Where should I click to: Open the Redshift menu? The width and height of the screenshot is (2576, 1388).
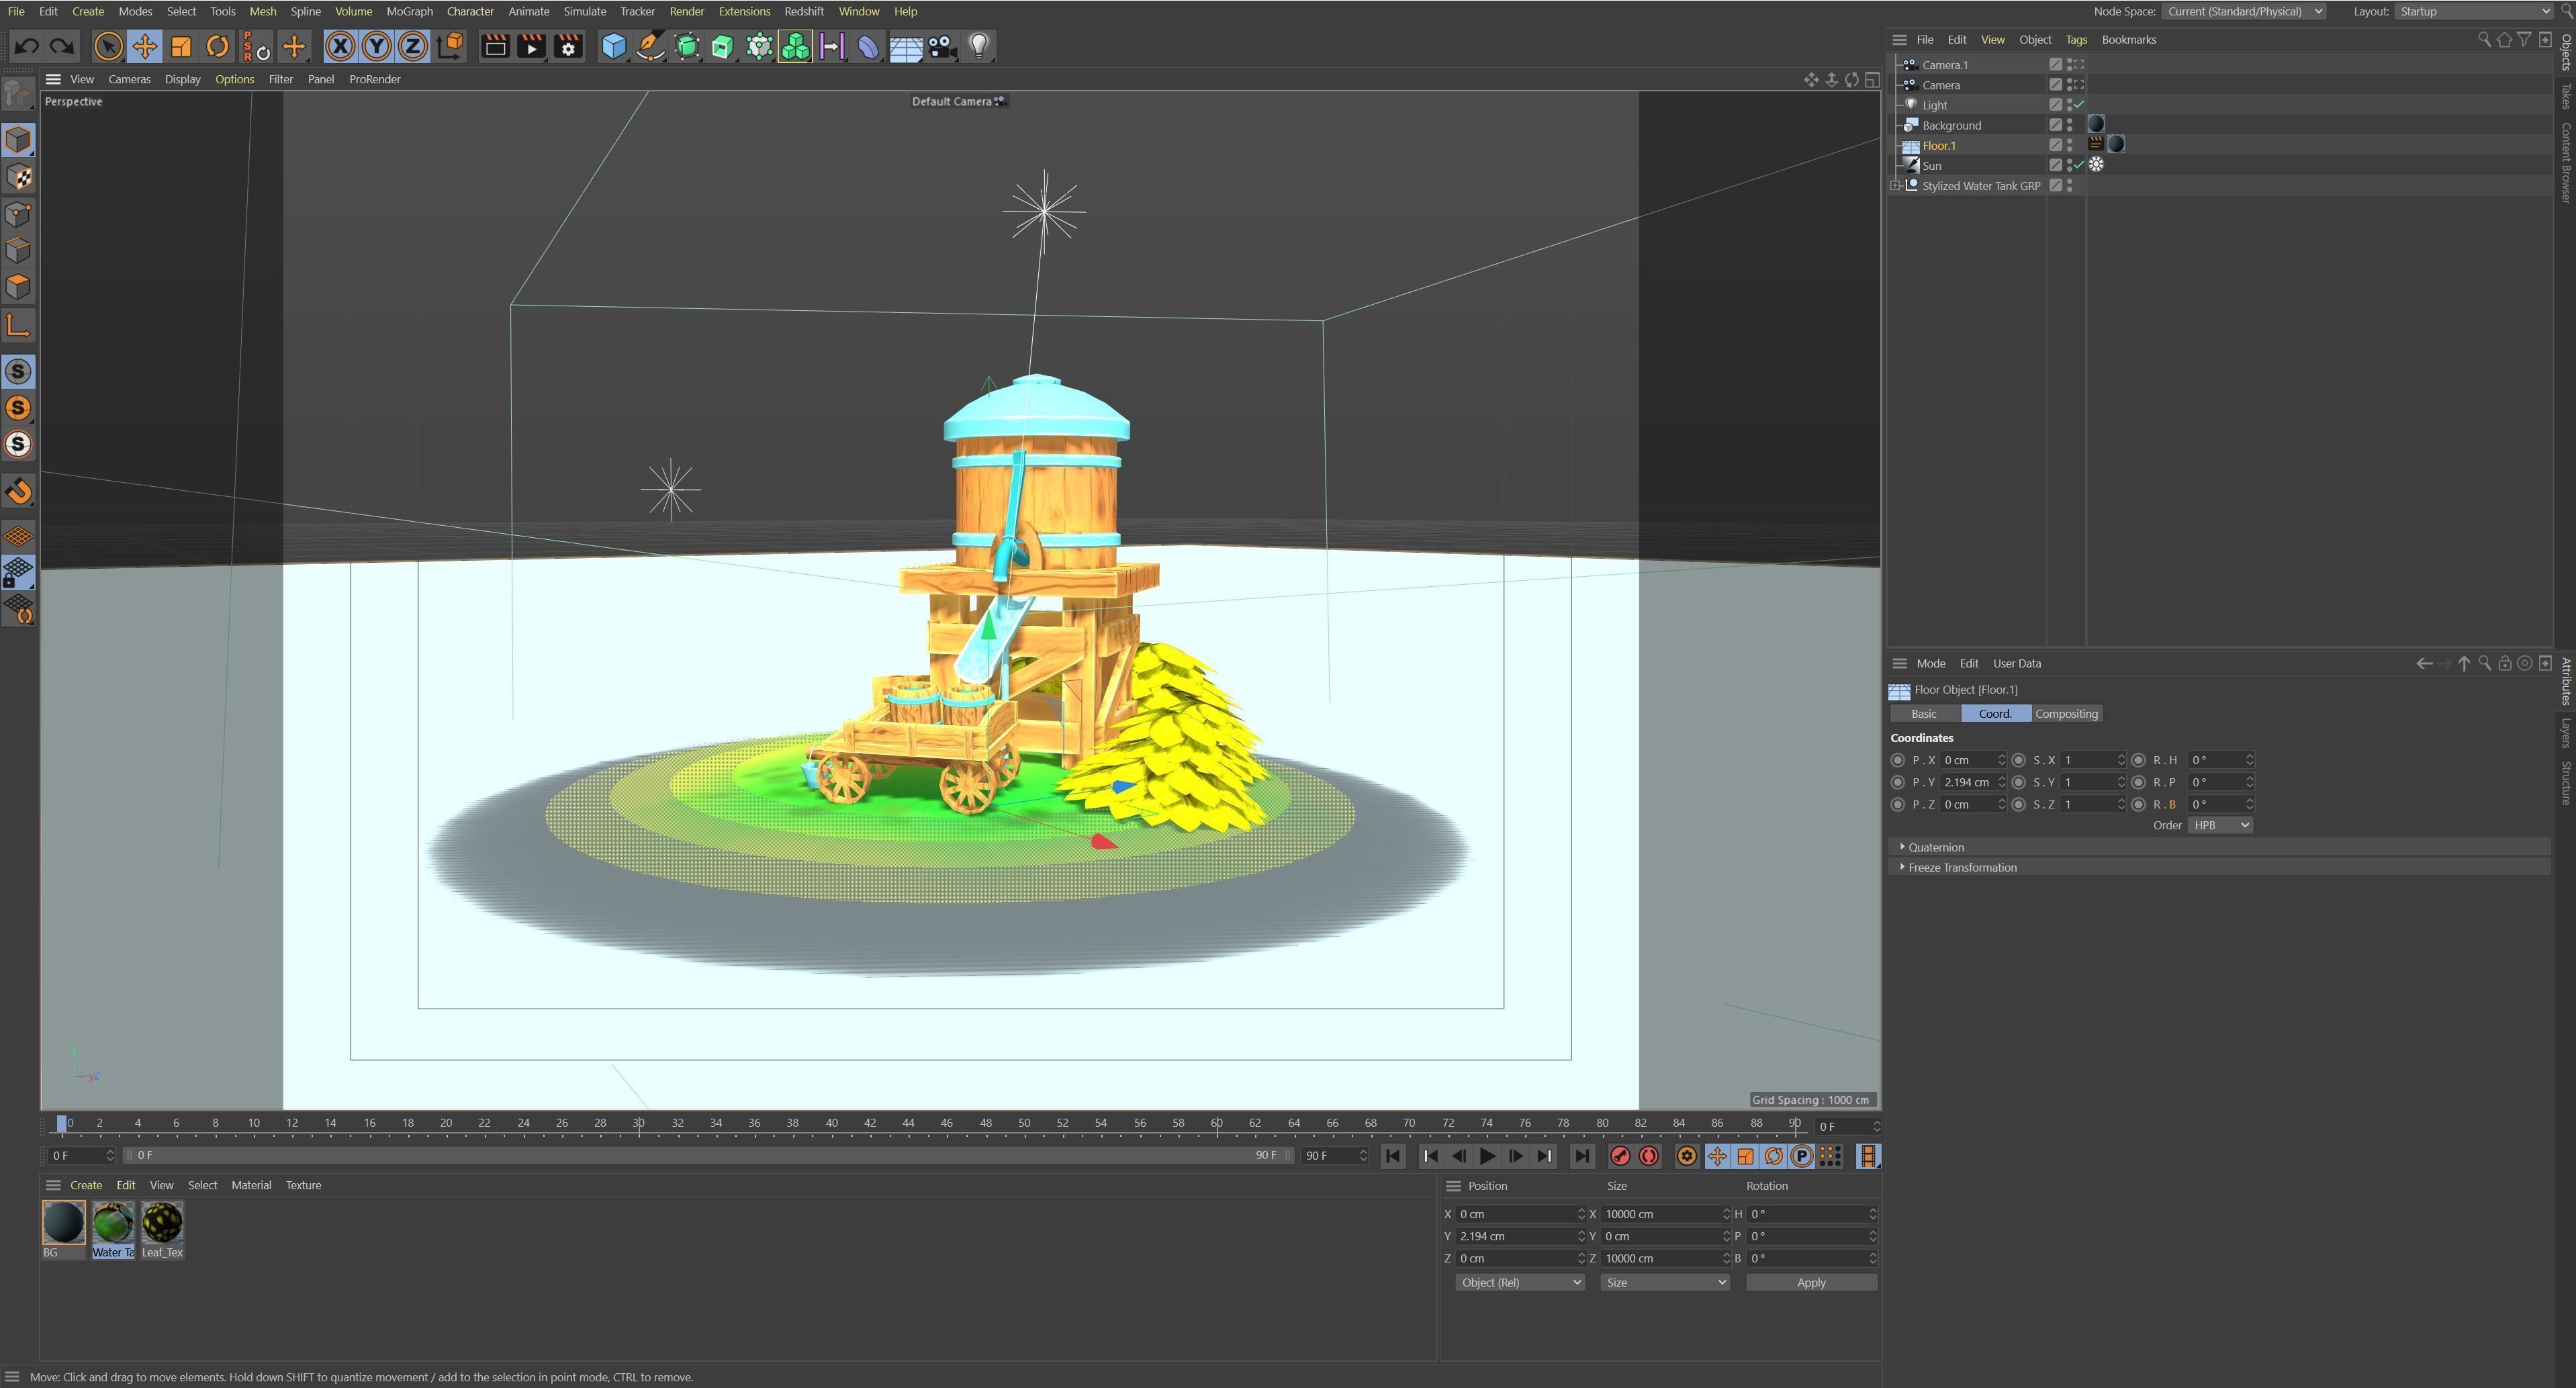pos(804,11)
